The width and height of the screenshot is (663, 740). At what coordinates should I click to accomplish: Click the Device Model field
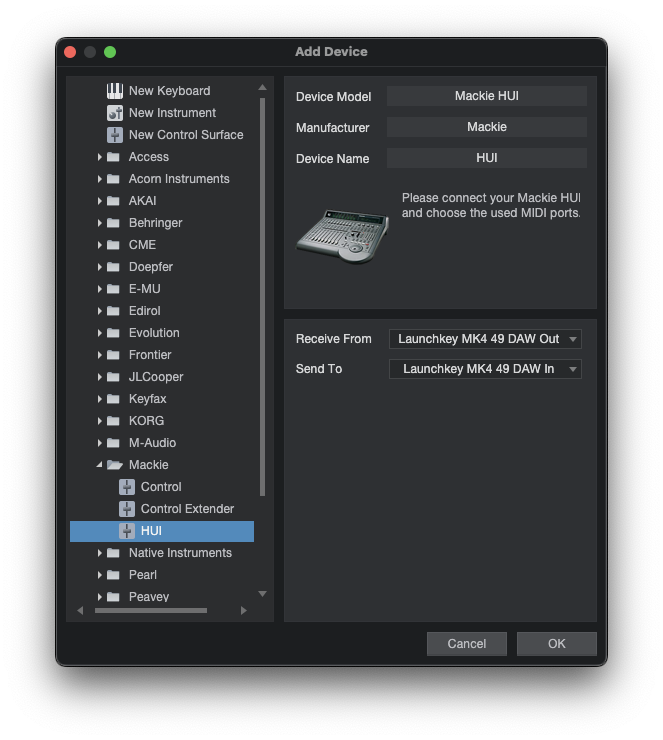pos(487,96)
